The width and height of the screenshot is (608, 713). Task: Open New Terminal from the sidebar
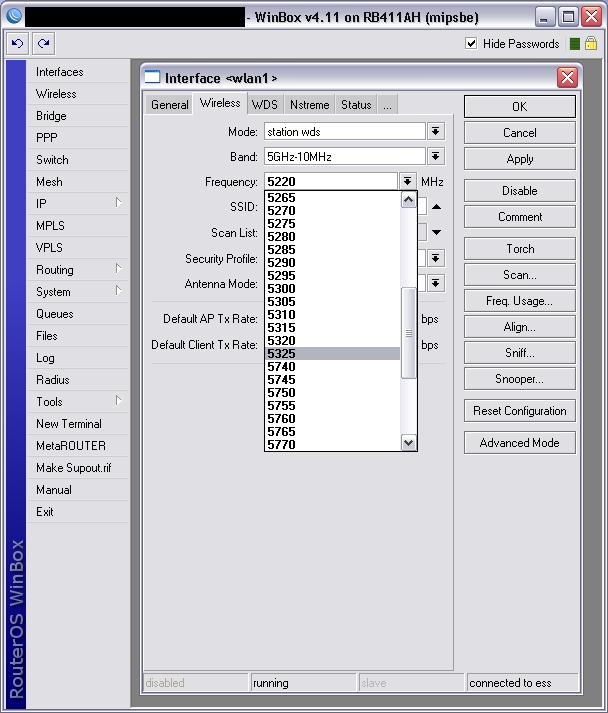point(78,424)
